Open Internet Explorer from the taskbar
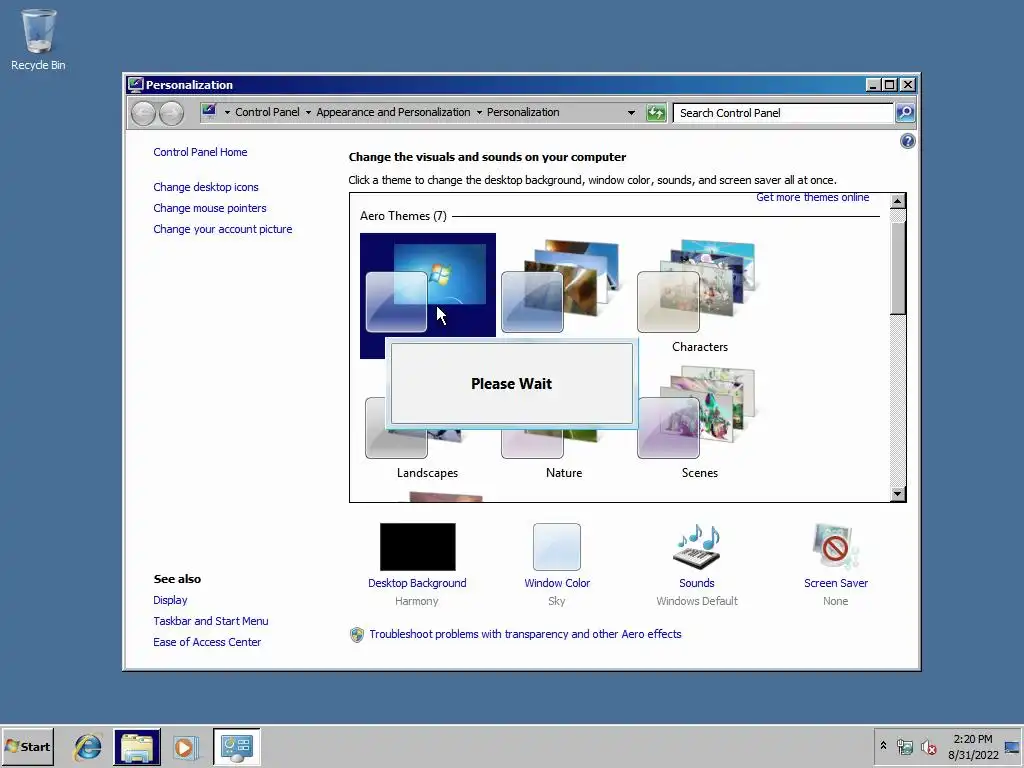The image size is (1024, 768). pos(88,746)
